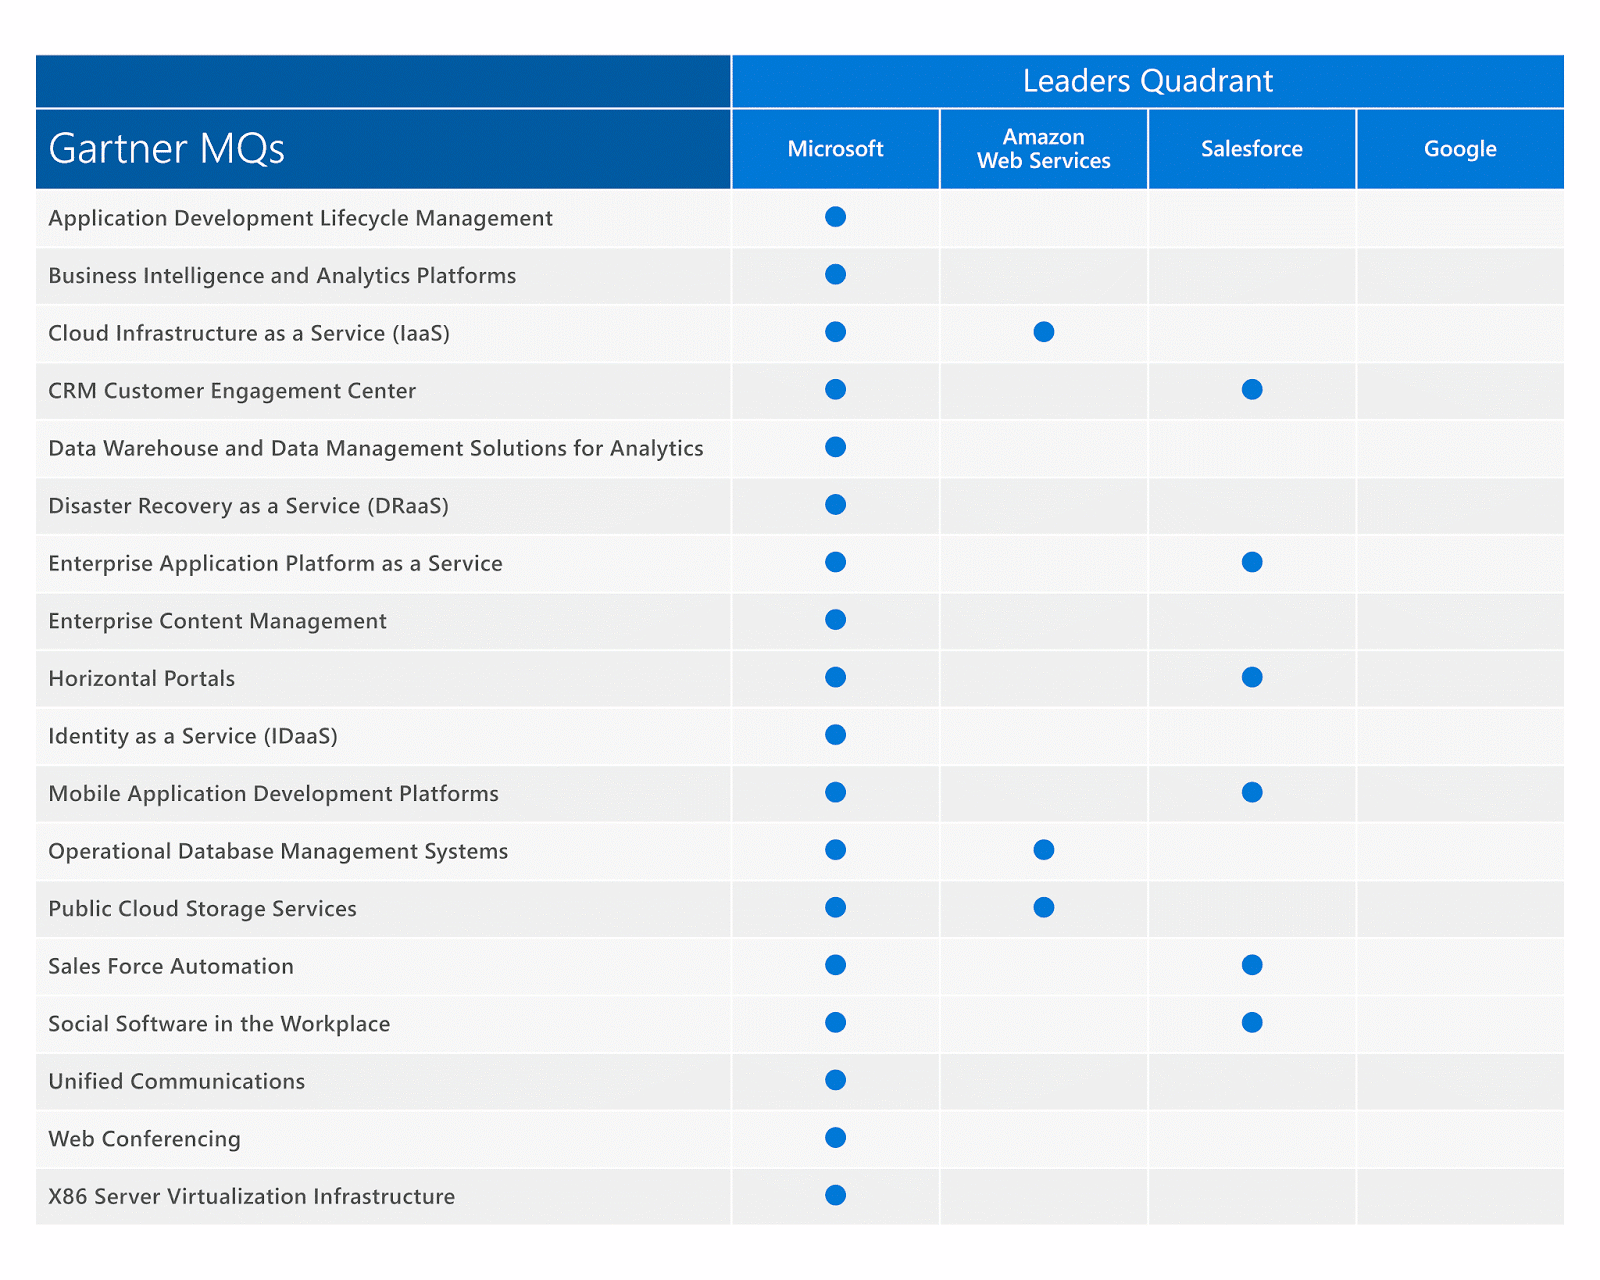
Task: Select the X86 Server Virtualization Infrastructure row
Action: click(251, 1196)
